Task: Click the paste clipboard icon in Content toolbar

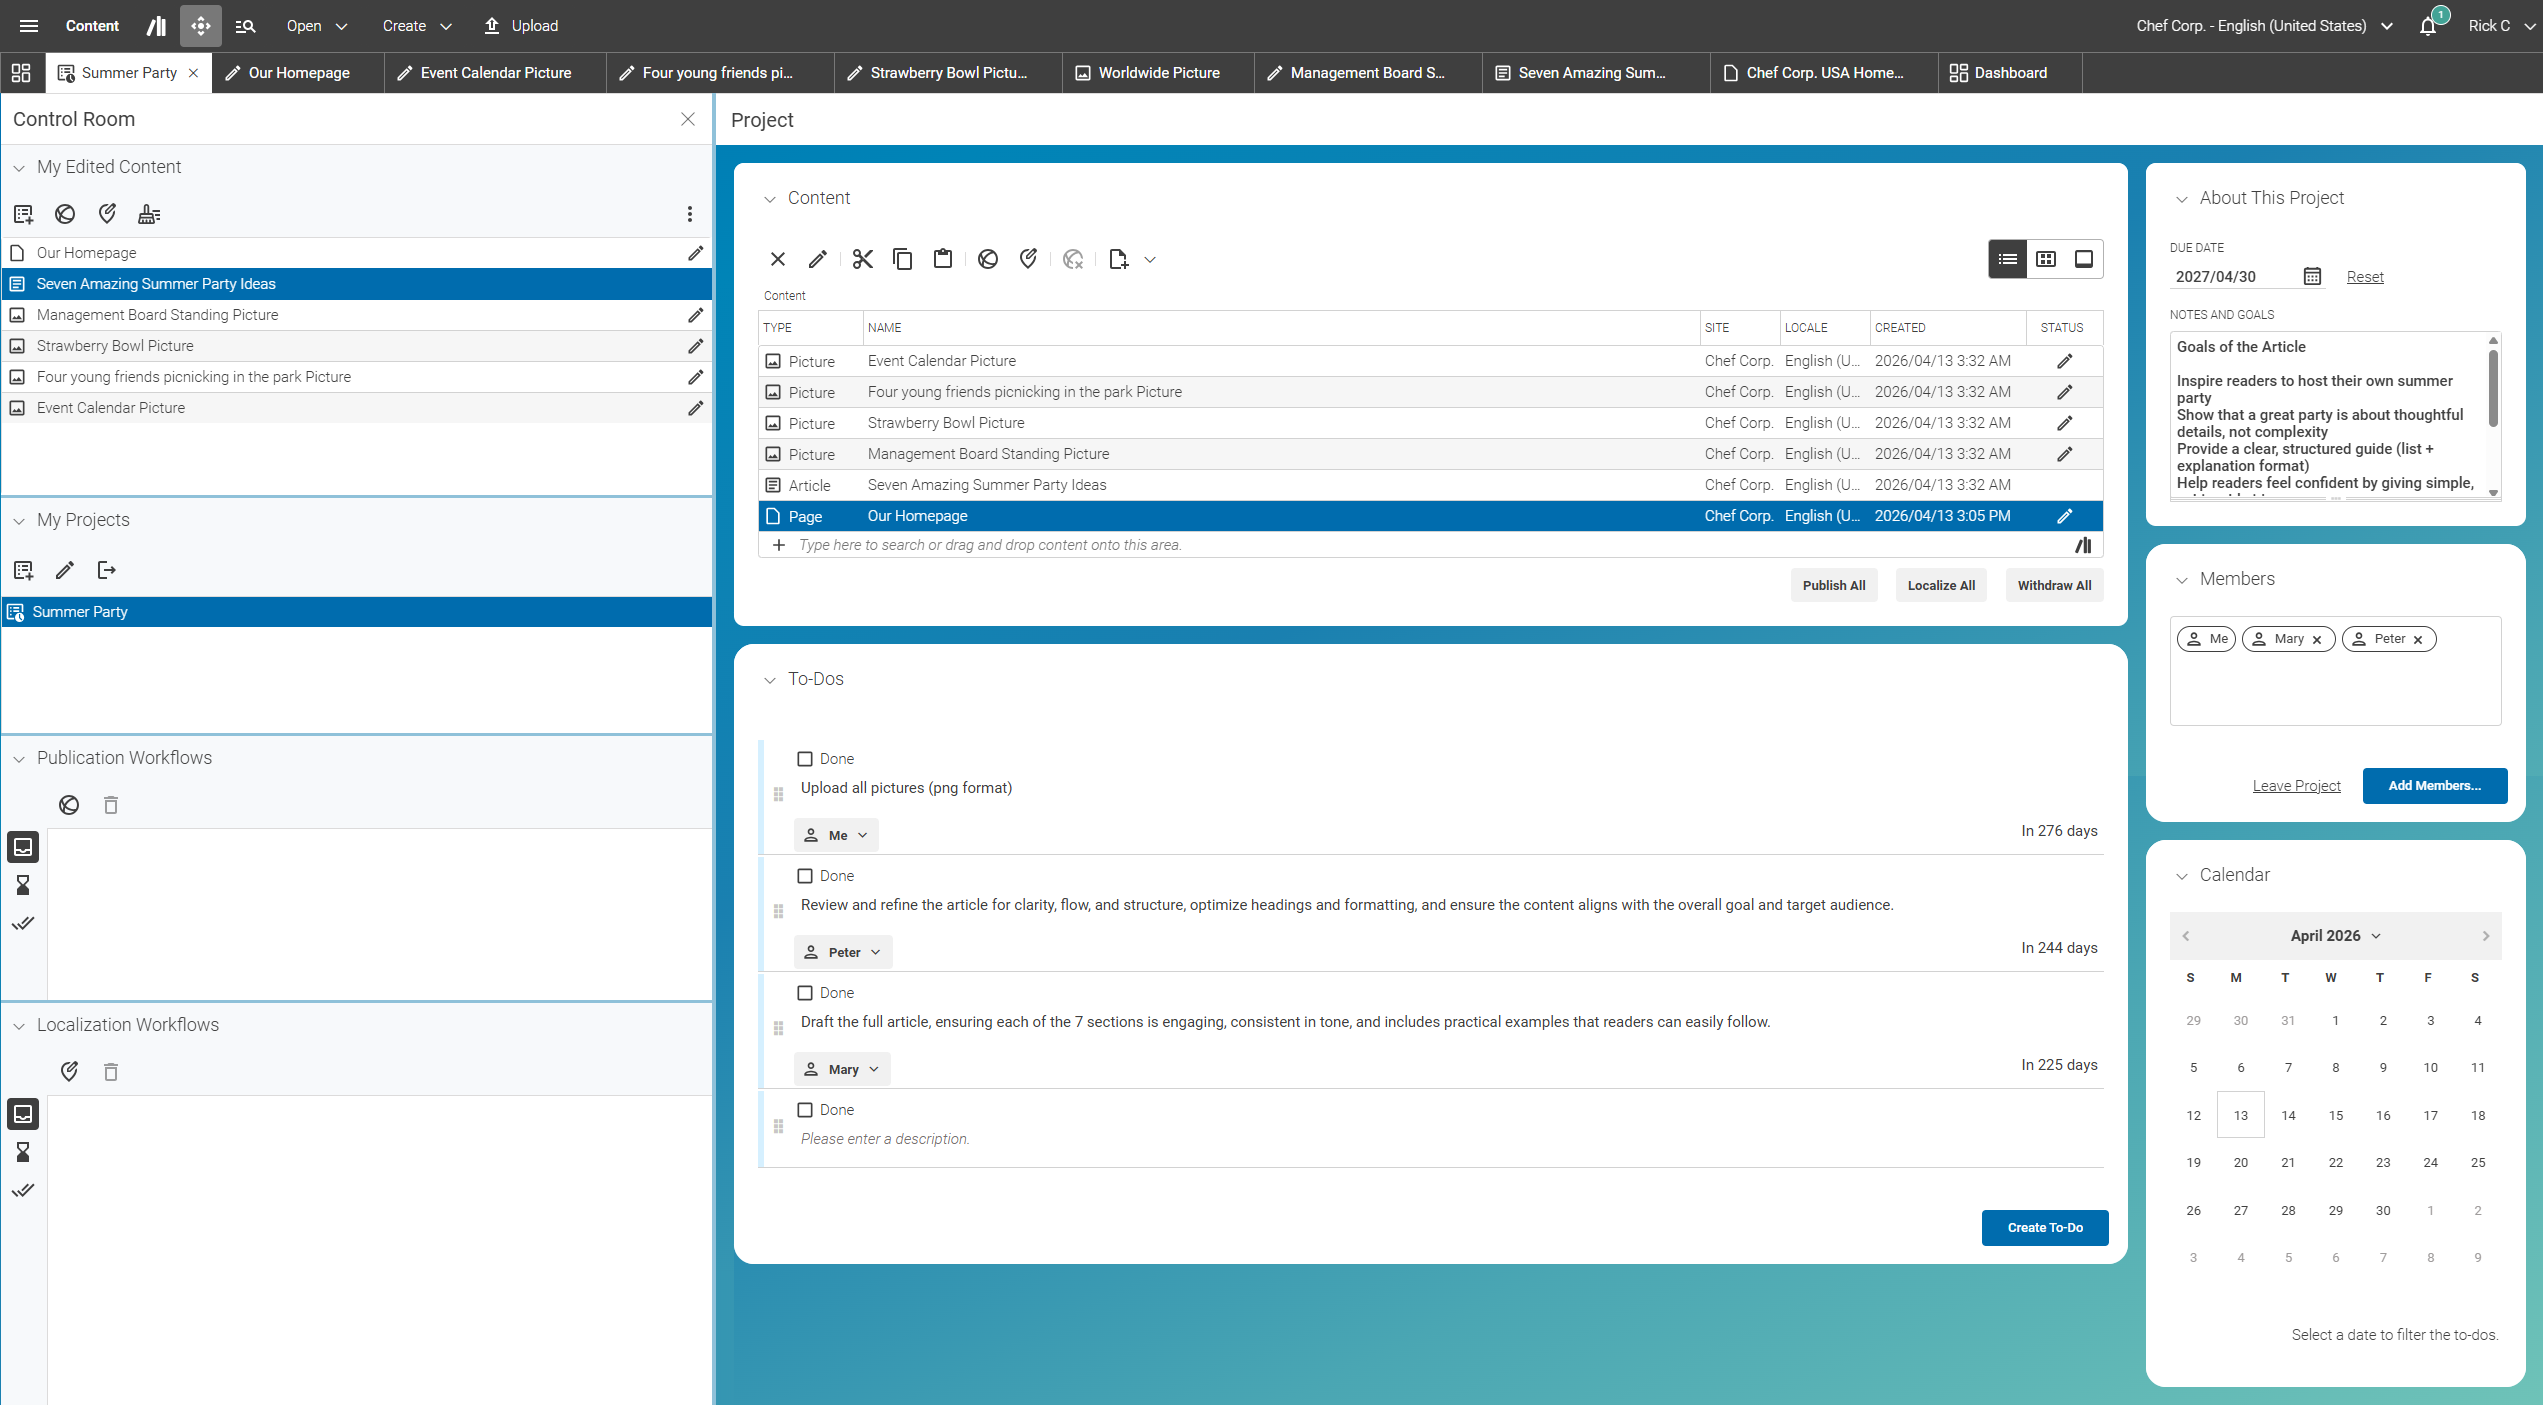Action: (x=942, y=260)
